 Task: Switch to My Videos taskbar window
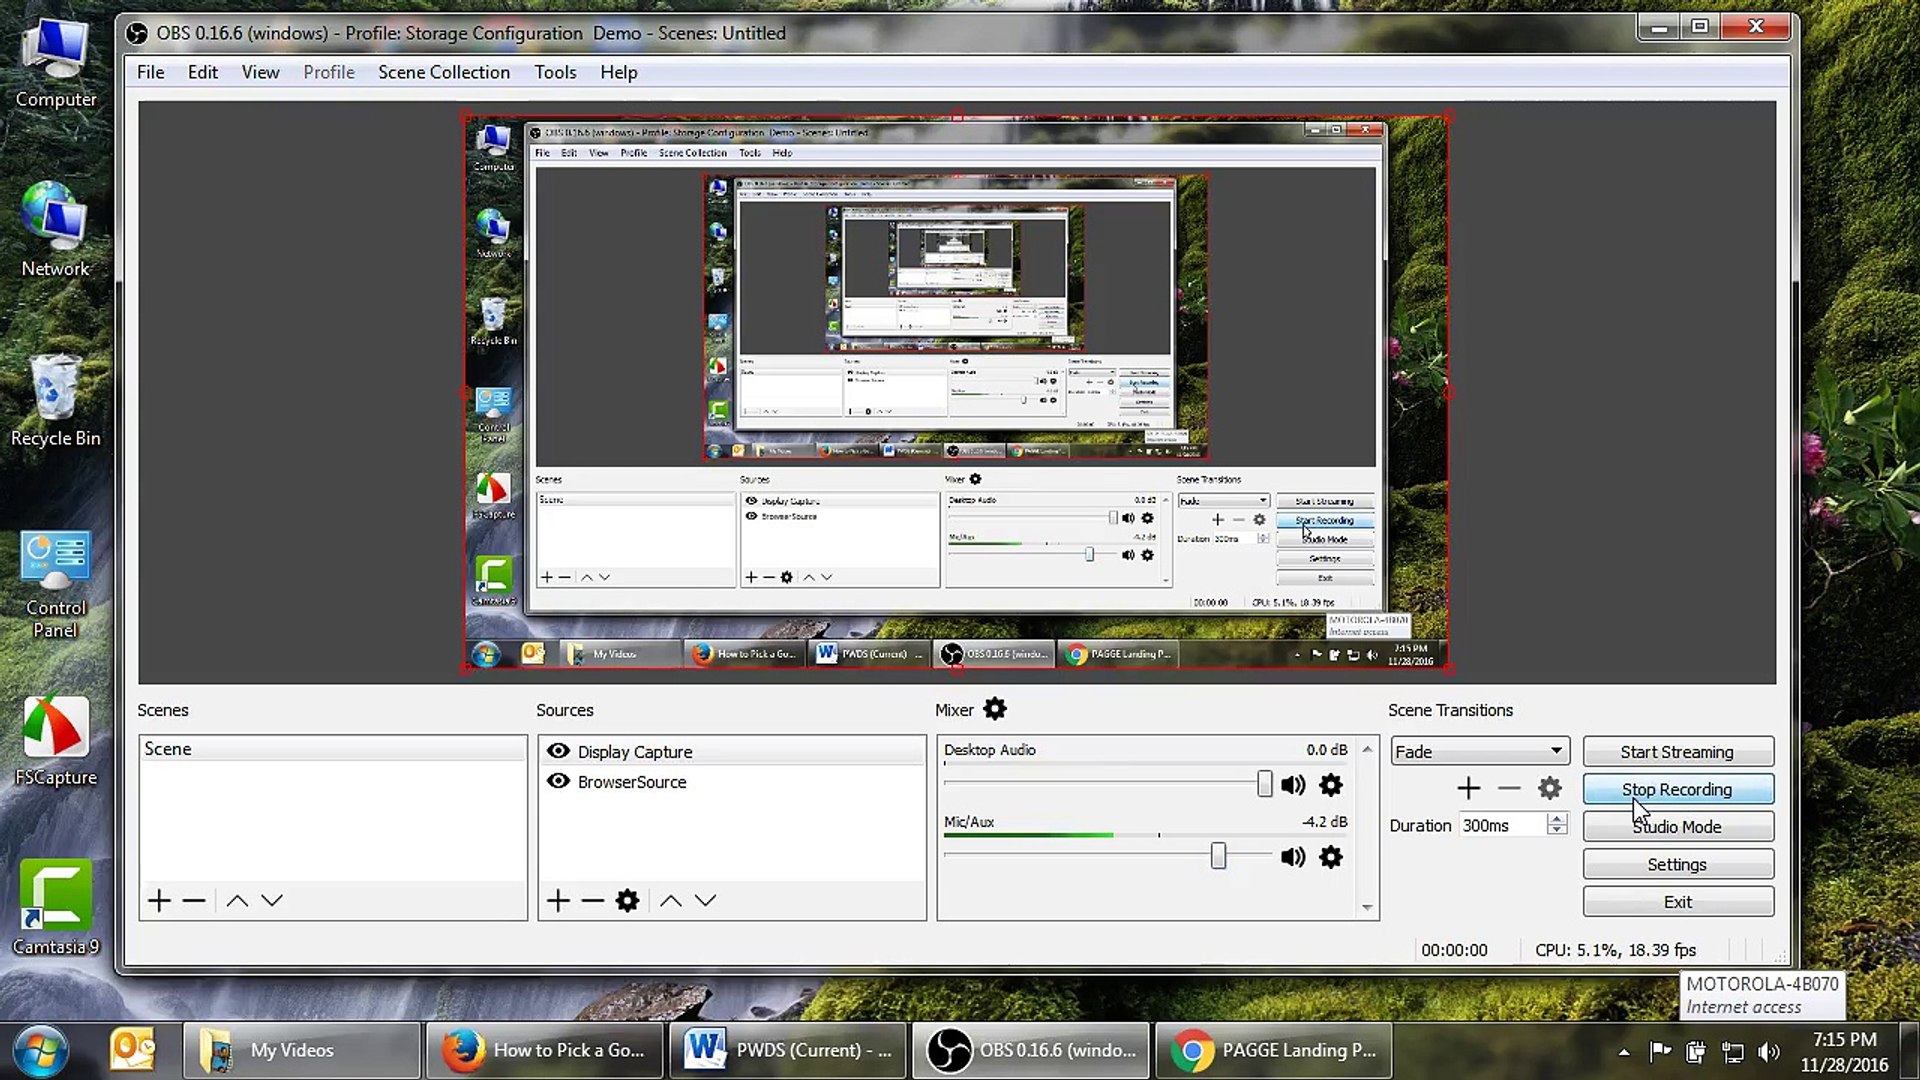coord(301,1050)
